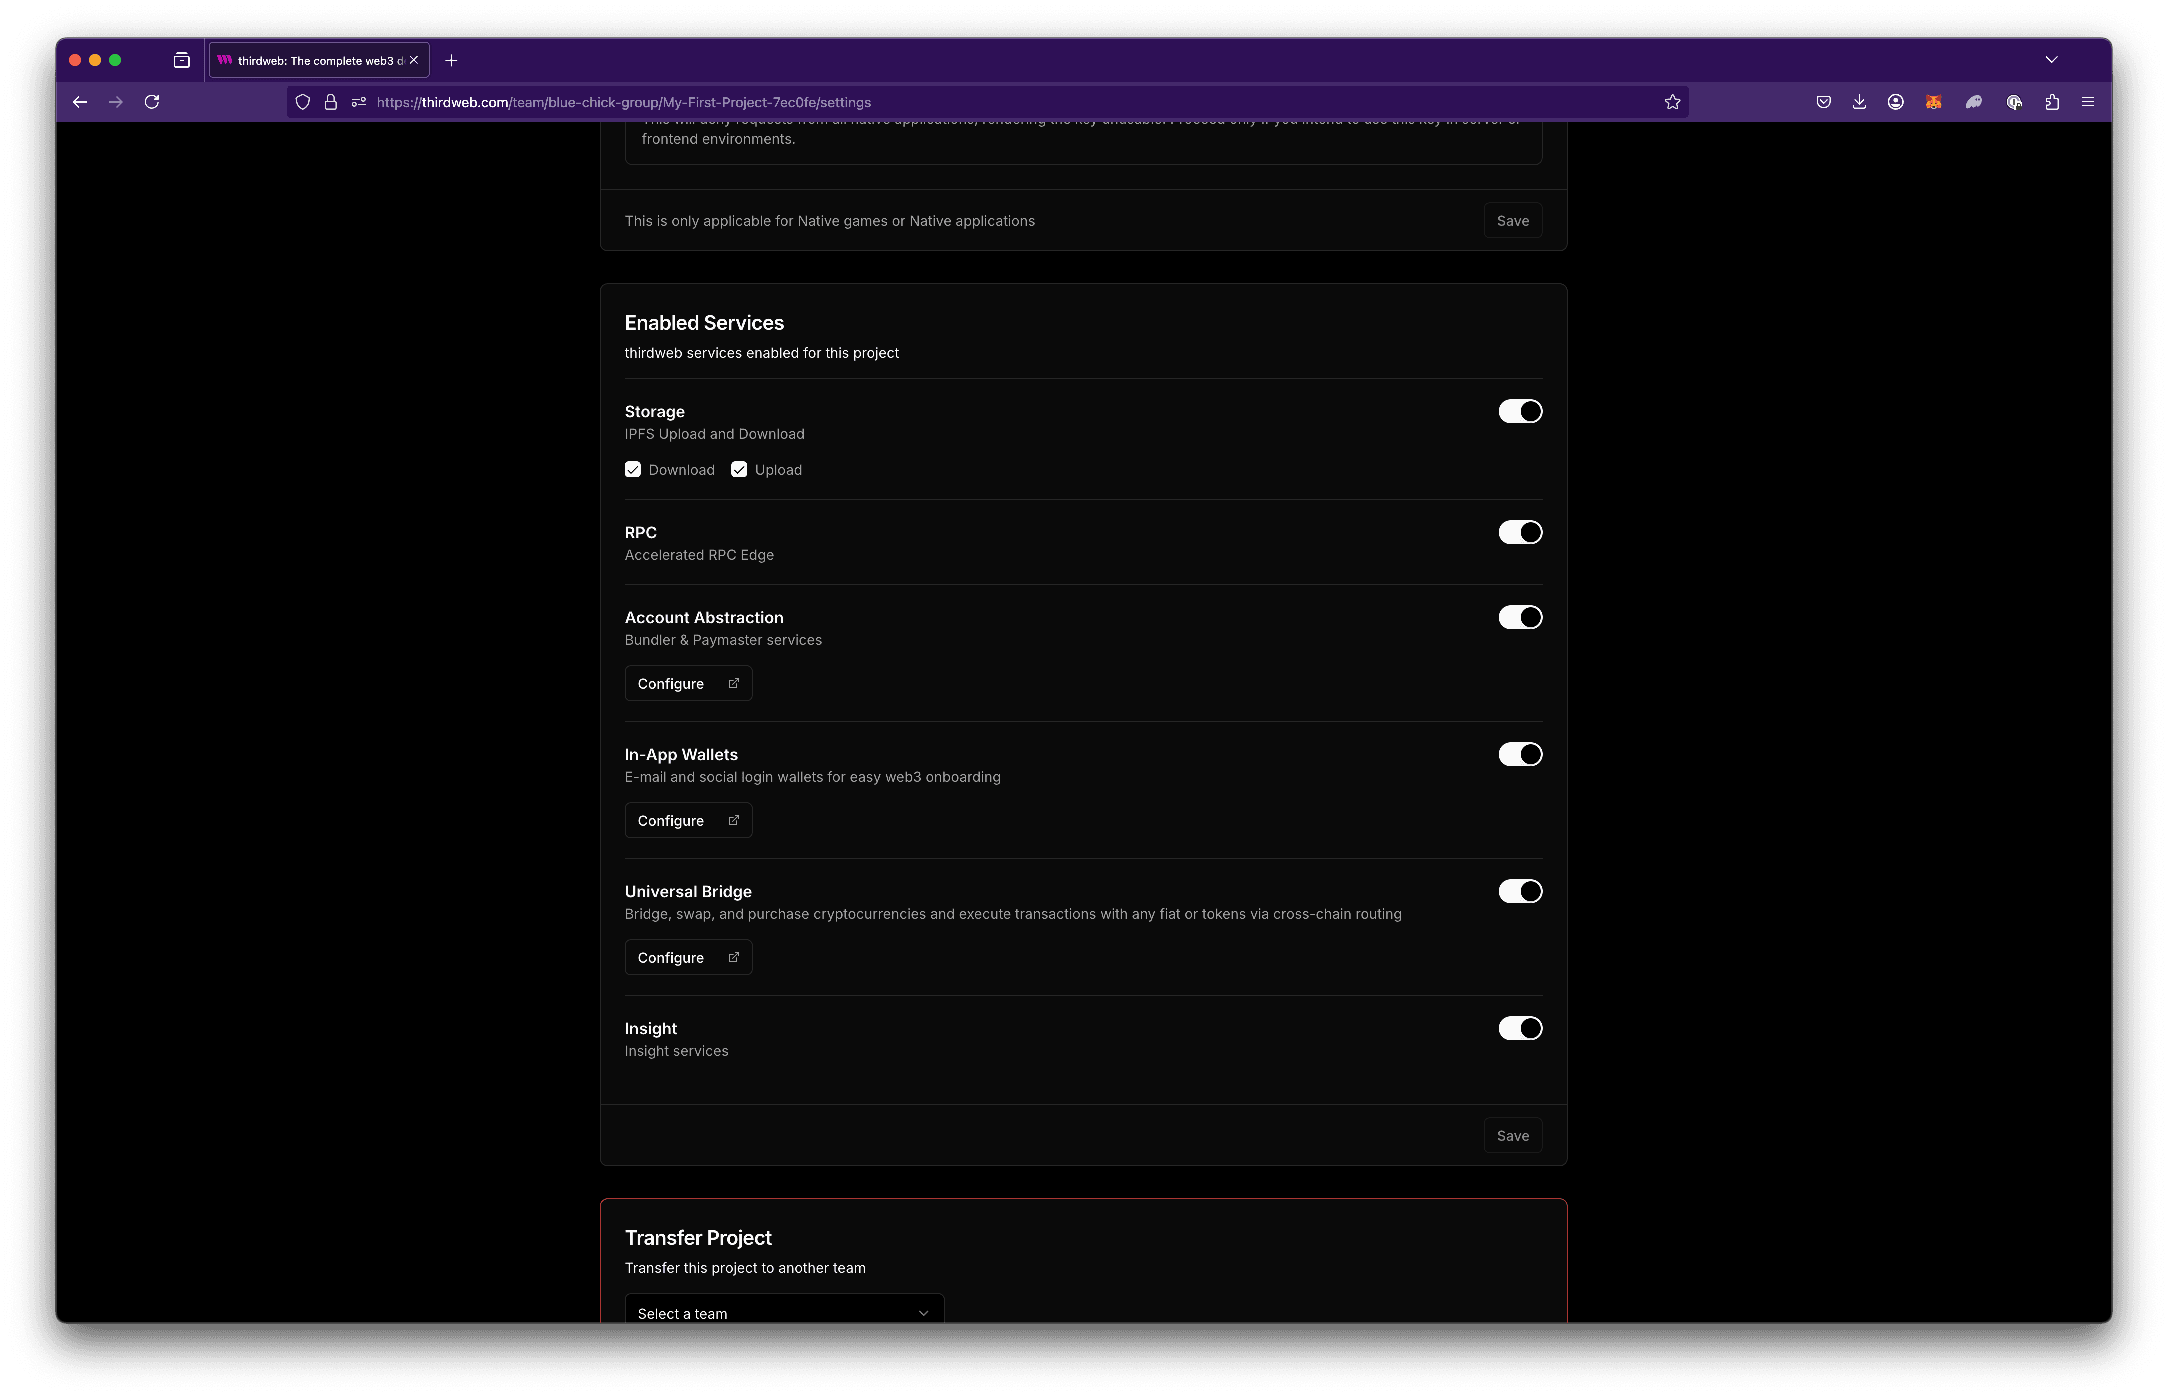Expand the Select a team dropdown
This screenshot has height=1397, width=2168.
[x=784, y=1312]
